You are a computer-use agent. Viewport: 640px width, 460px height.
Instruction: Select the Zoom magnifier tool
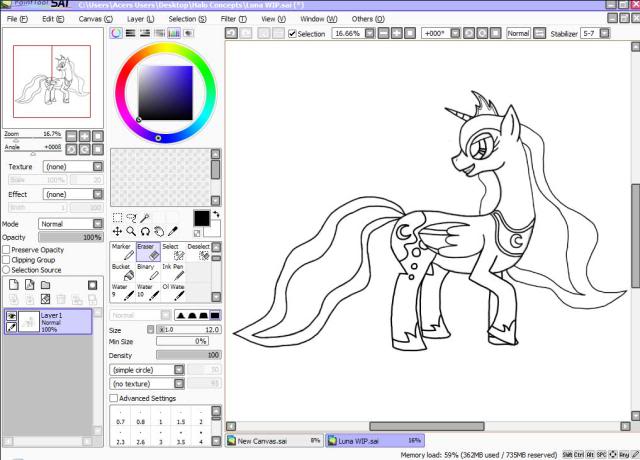131,231
